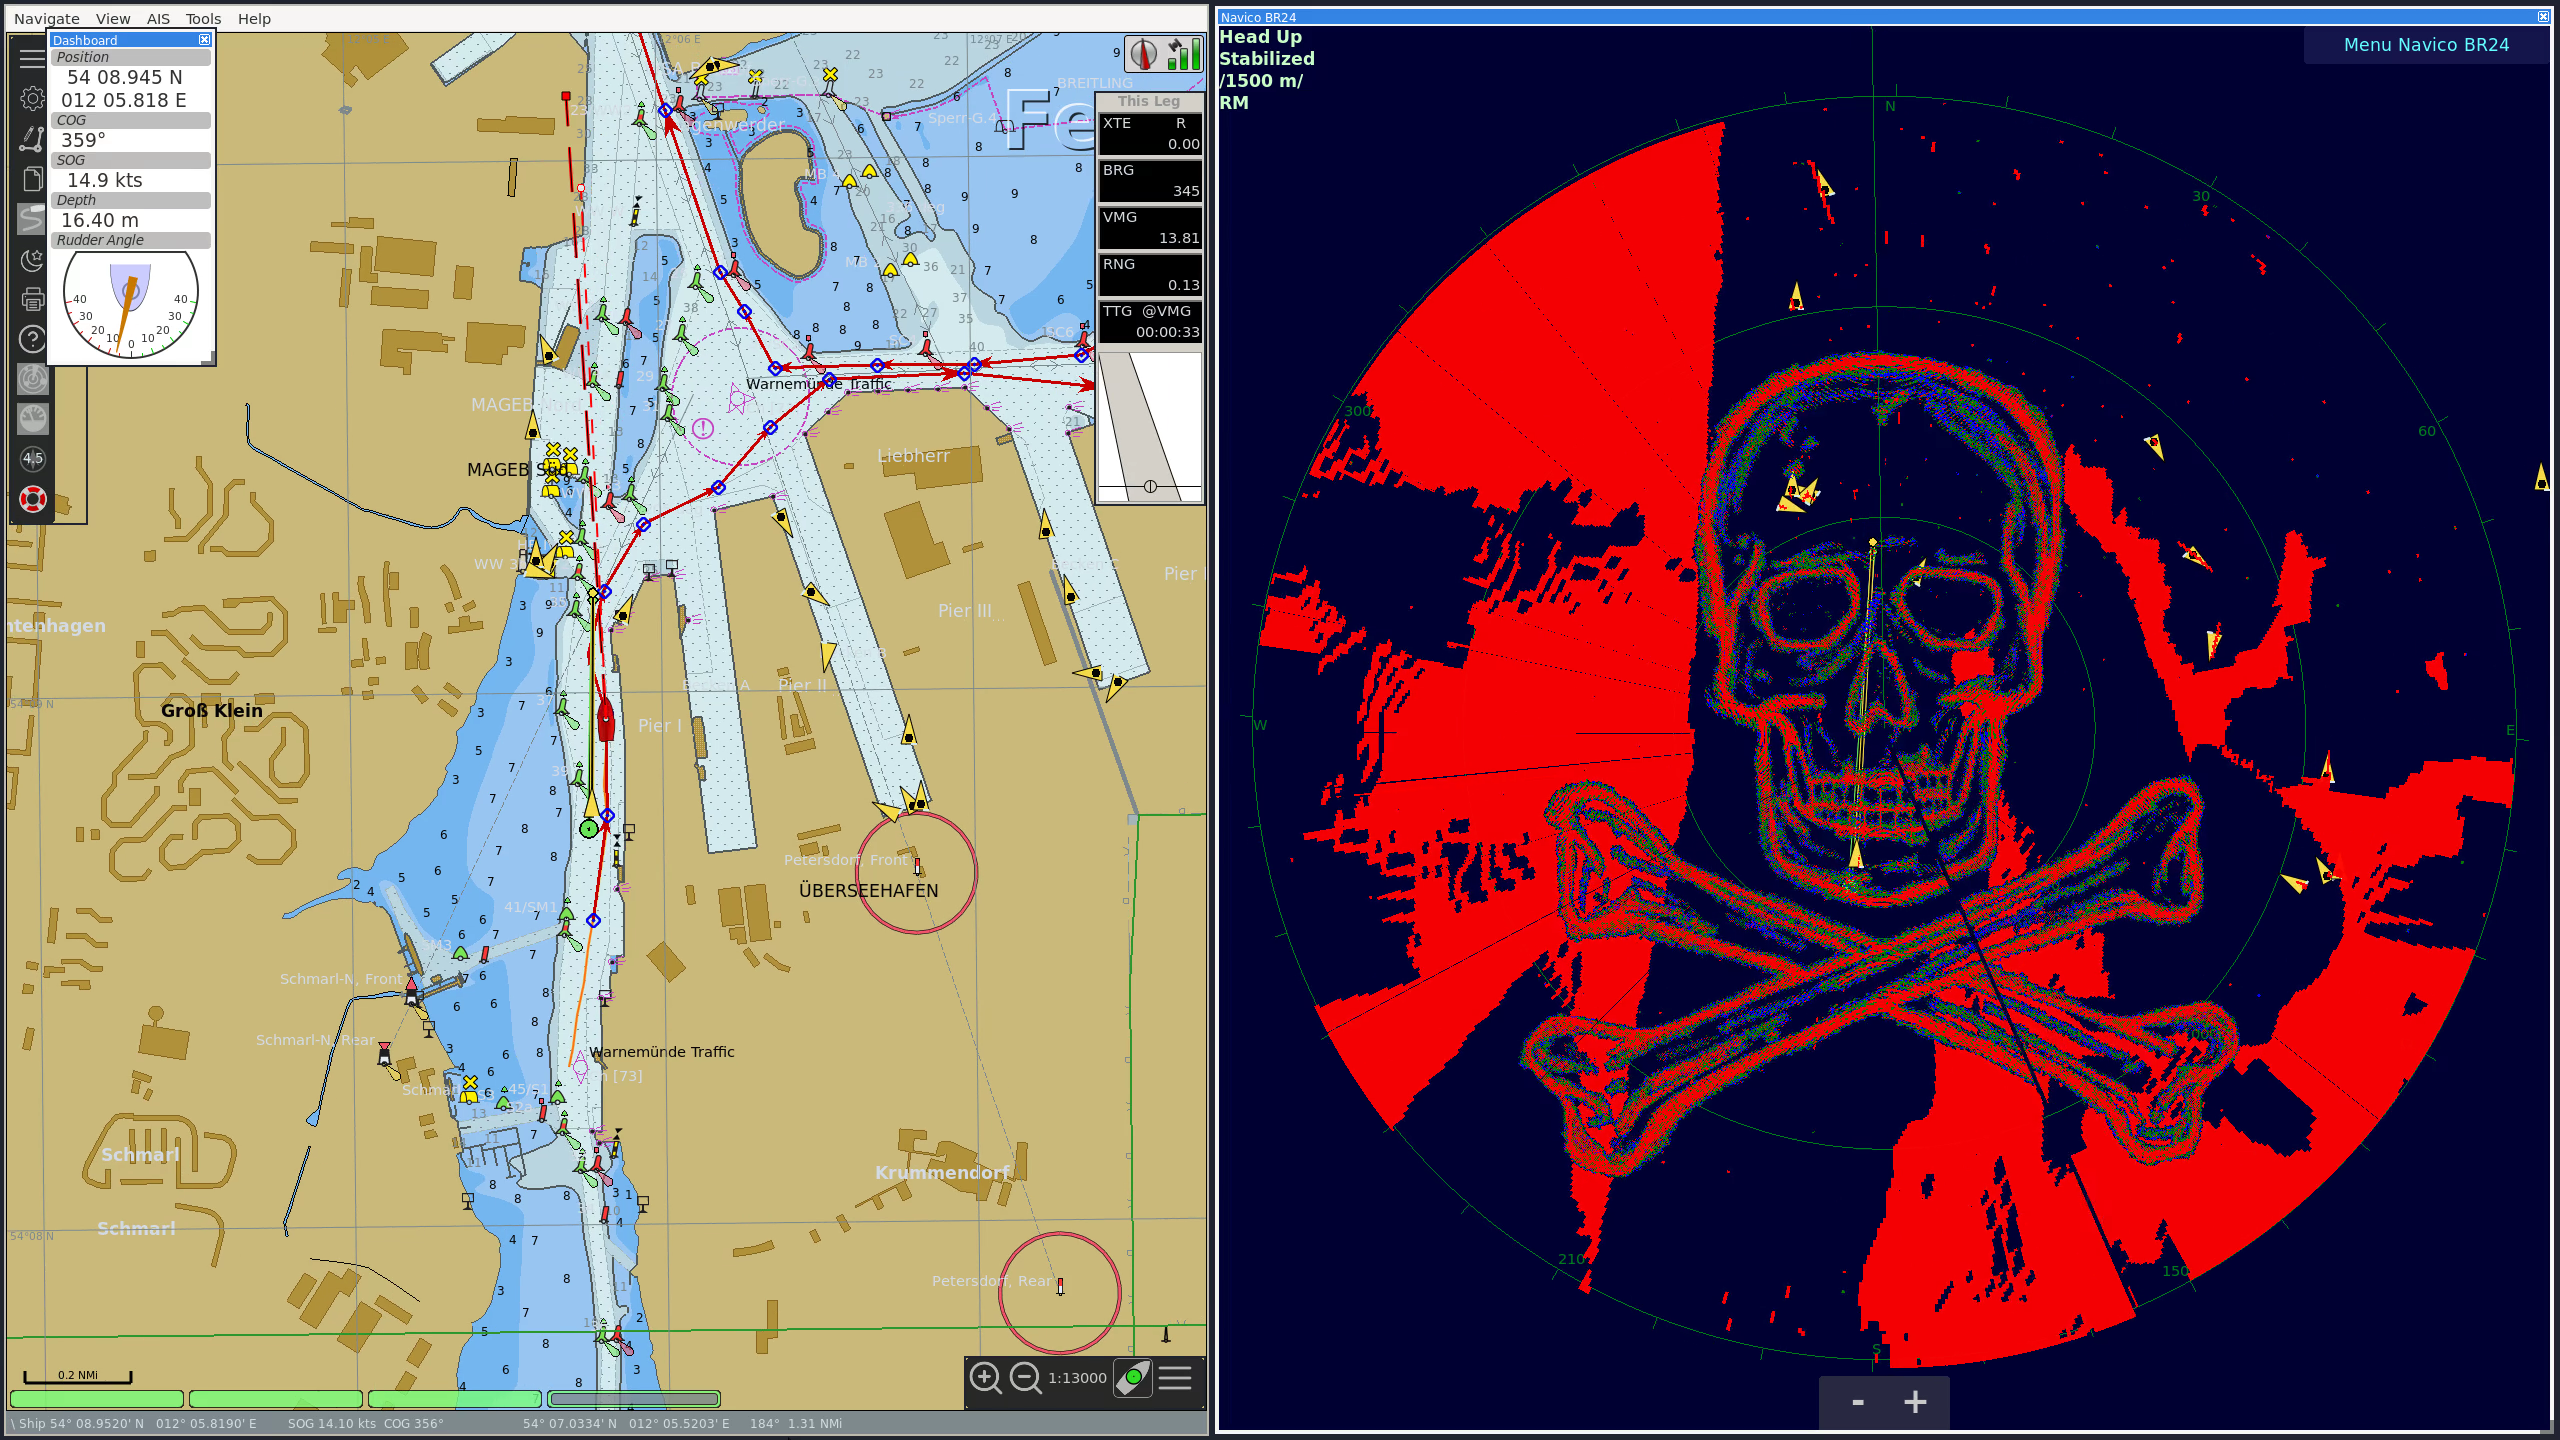Collapse the left toolbar hamburger menu
Screen dimensions: 2560x1440
[x=32, y=58]
